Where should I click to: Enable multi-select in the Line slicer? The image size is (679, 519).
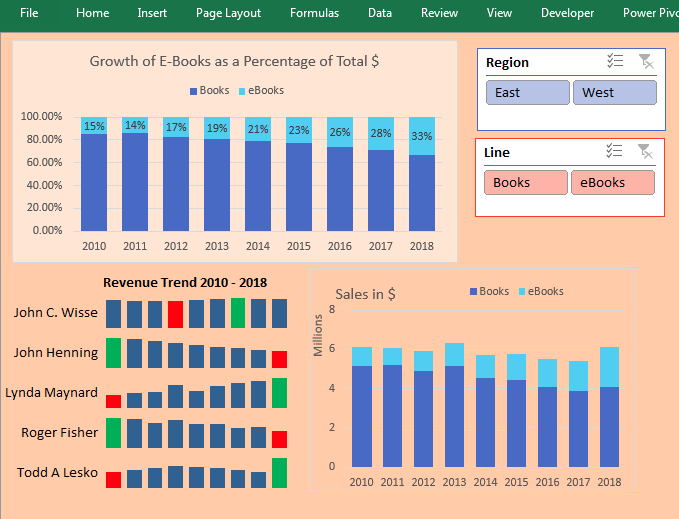tap(615, 152)
